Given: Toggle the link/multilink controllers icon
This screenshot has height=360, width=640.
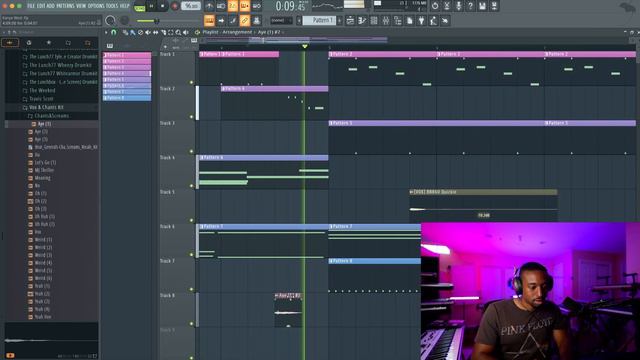Looking at the screenshot, I should 244,20.
